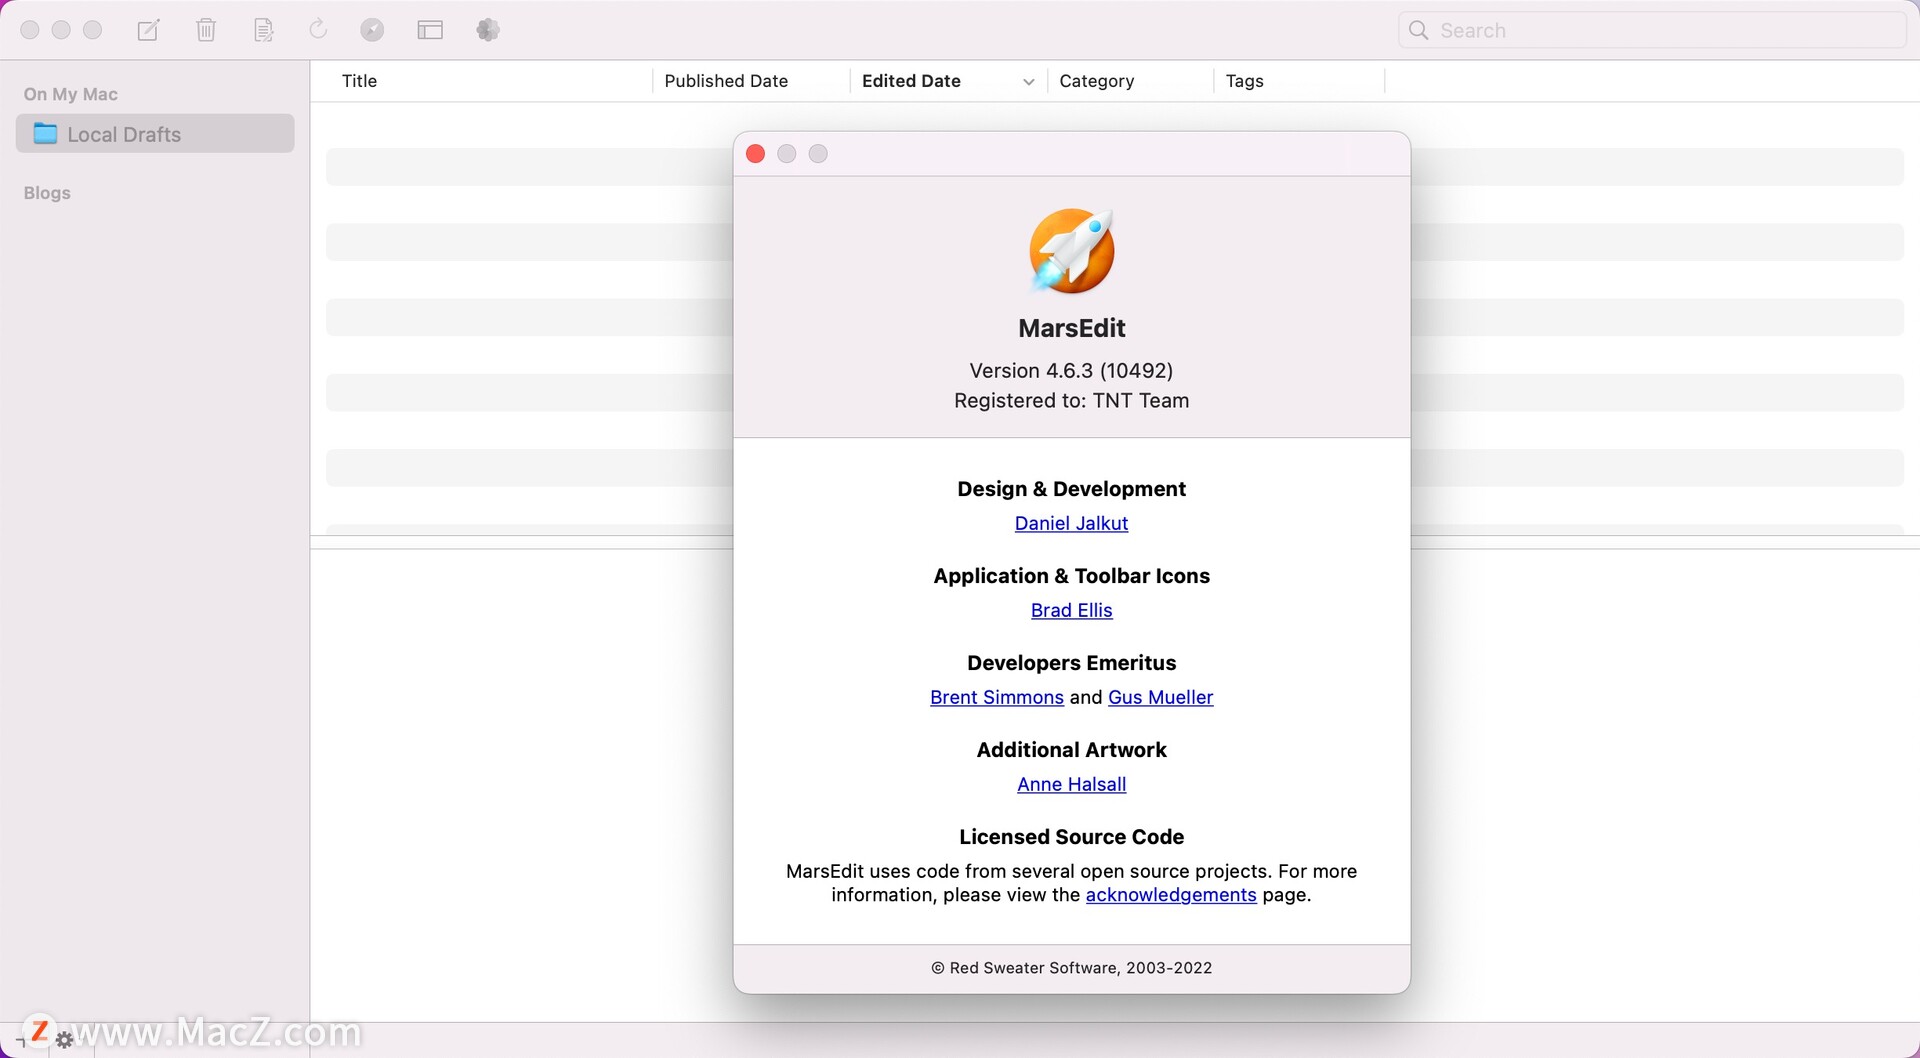This screenshot has width=1920, height=1058.
Task: Click the Refresh circular arrow icon
Action: 318,30
